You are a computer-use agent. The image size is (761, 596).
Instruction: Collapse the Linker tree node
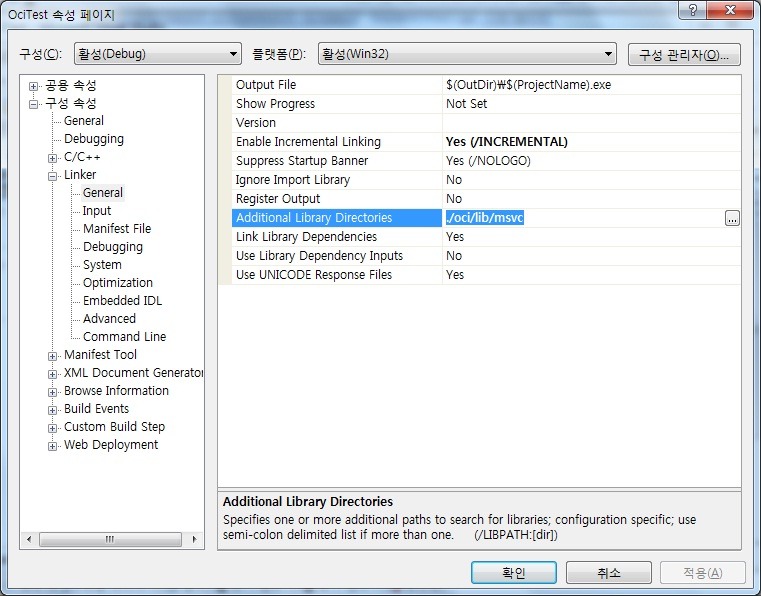pos(53,176)
